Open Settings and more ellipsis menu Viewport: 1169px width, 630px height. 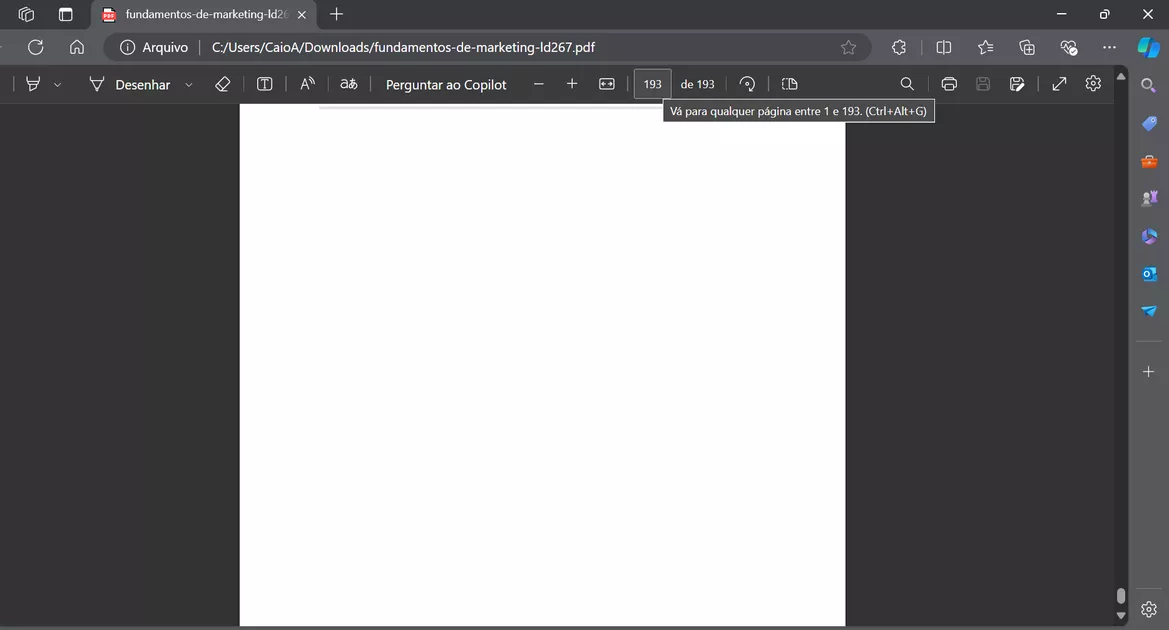click(x=1109, y=47)
